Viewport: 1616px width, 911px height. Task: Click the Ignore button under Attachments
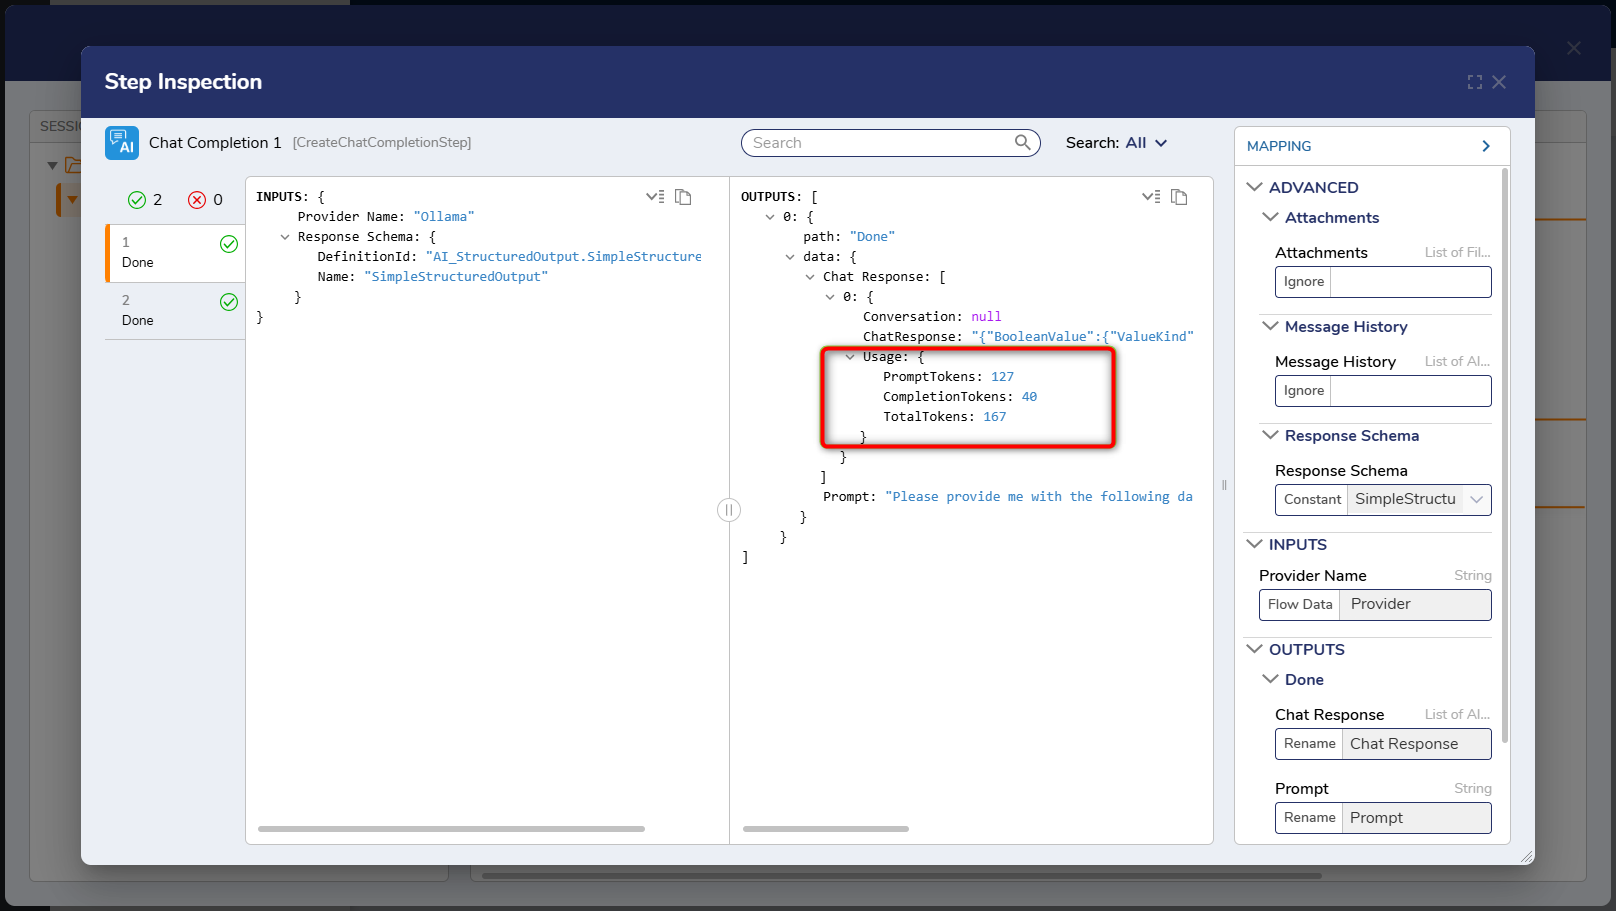(x=1304, y=282)
